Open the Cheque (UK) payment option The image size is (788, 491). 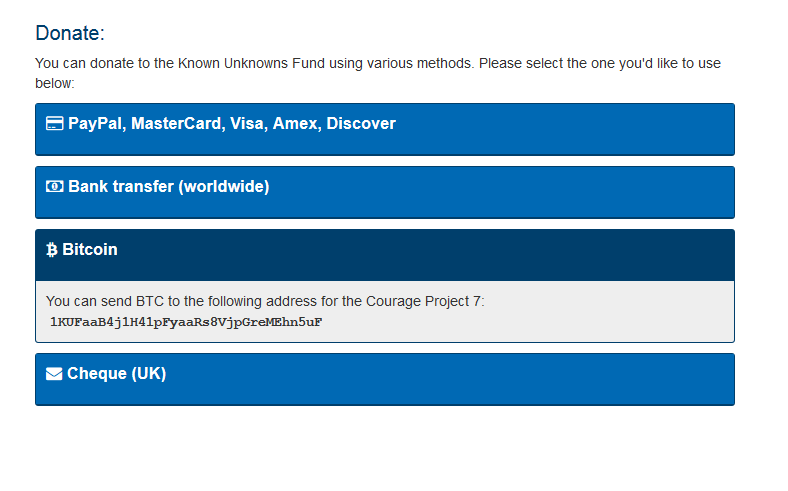[384, 379]
